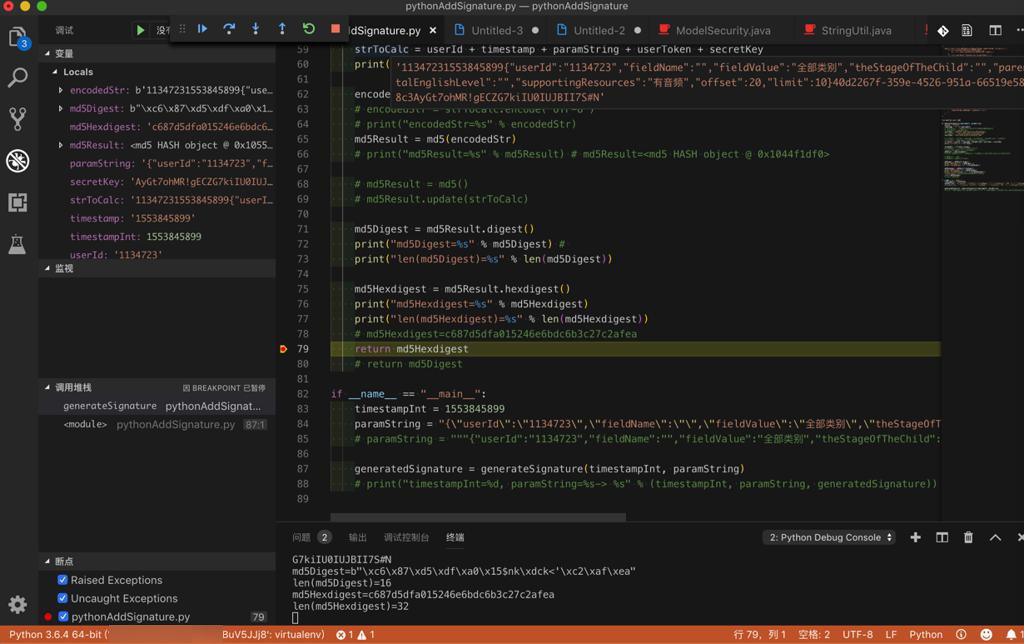Select the <module> call stack frame
Screen dimensions: 1024x644
[x=86, y=424]
